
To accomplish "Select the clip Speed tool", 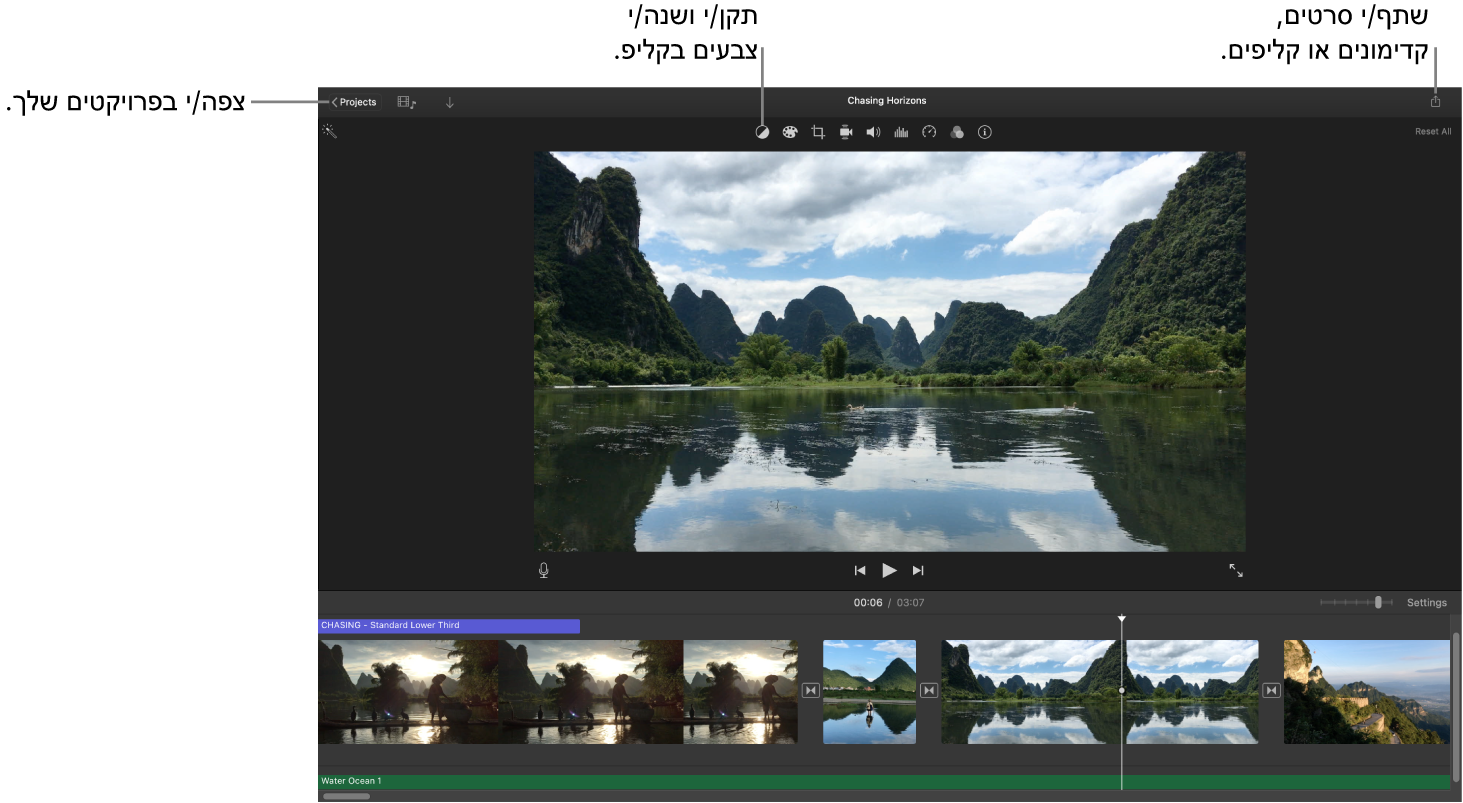I will pyautogui.click(x=929, y=131).
